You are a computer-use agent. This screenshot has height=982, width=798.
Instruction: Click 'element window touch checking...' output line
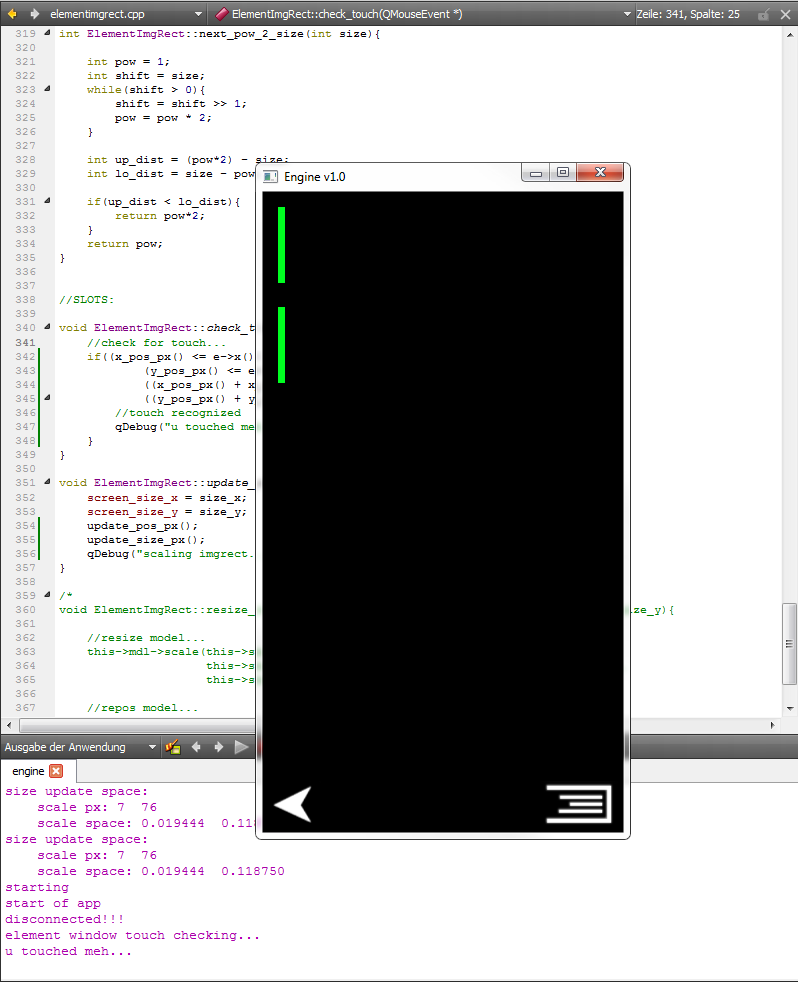tap(132, 935)
